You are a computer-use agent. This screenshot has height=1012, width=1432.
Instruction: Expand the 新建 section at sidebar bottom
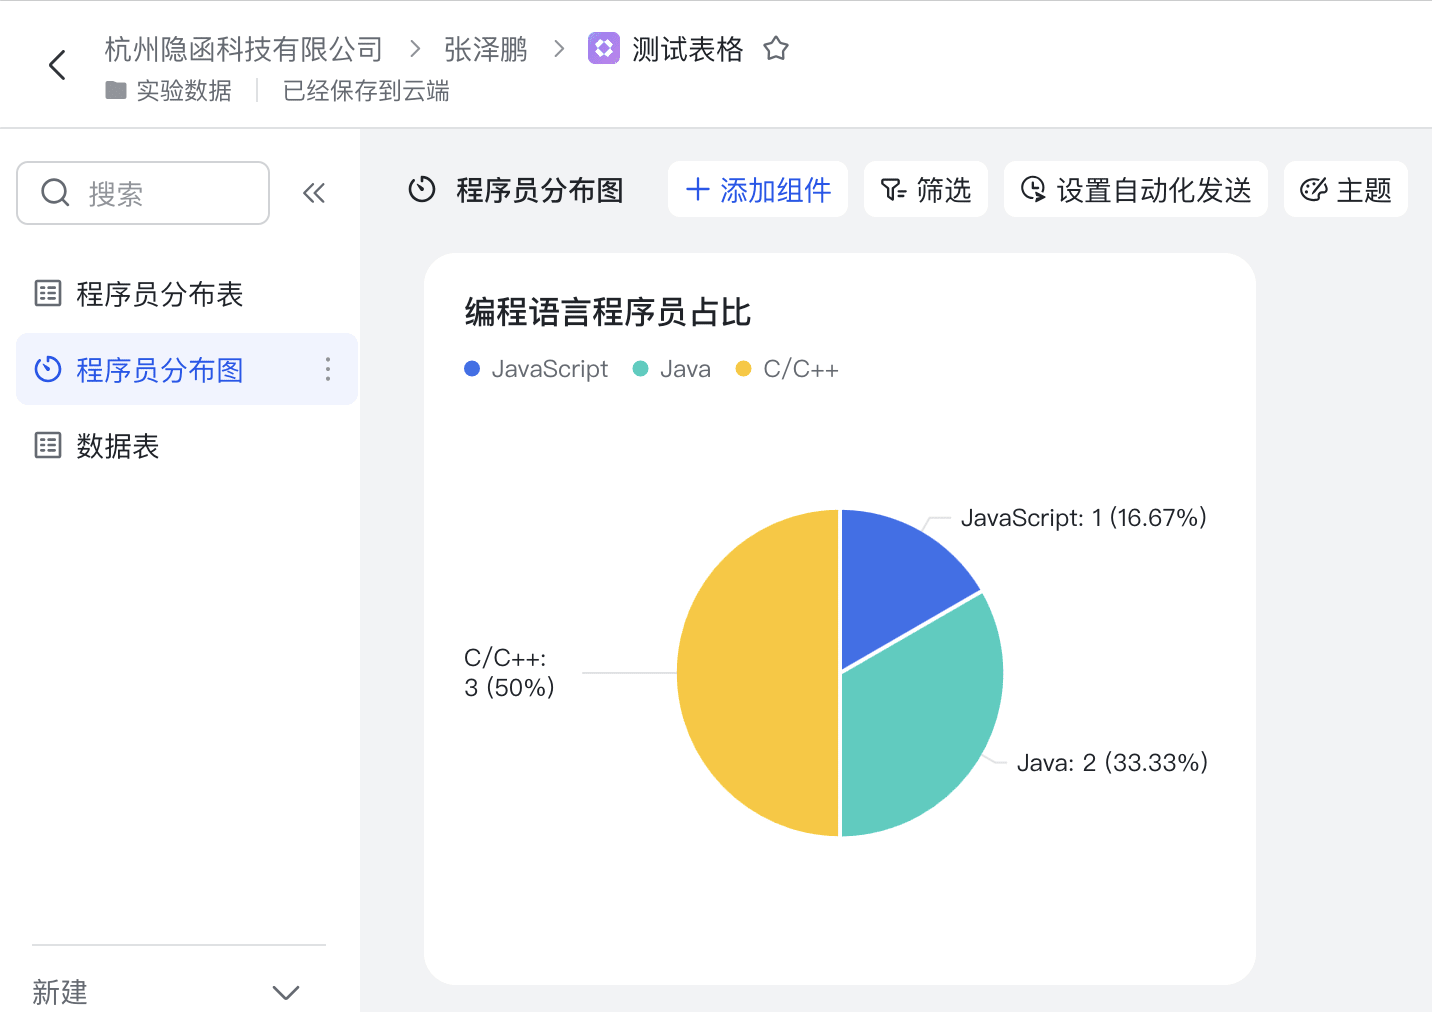pyautogui.click(x=285, y=992)
